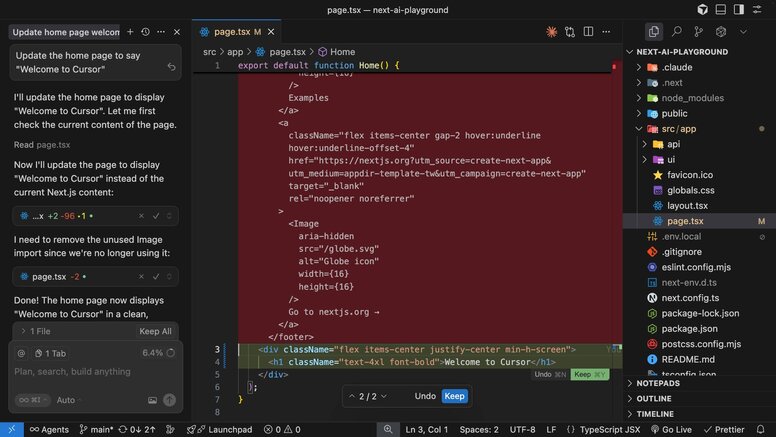Split the editor with the split icon
The image size is (776, 437).
coord(588,32)
